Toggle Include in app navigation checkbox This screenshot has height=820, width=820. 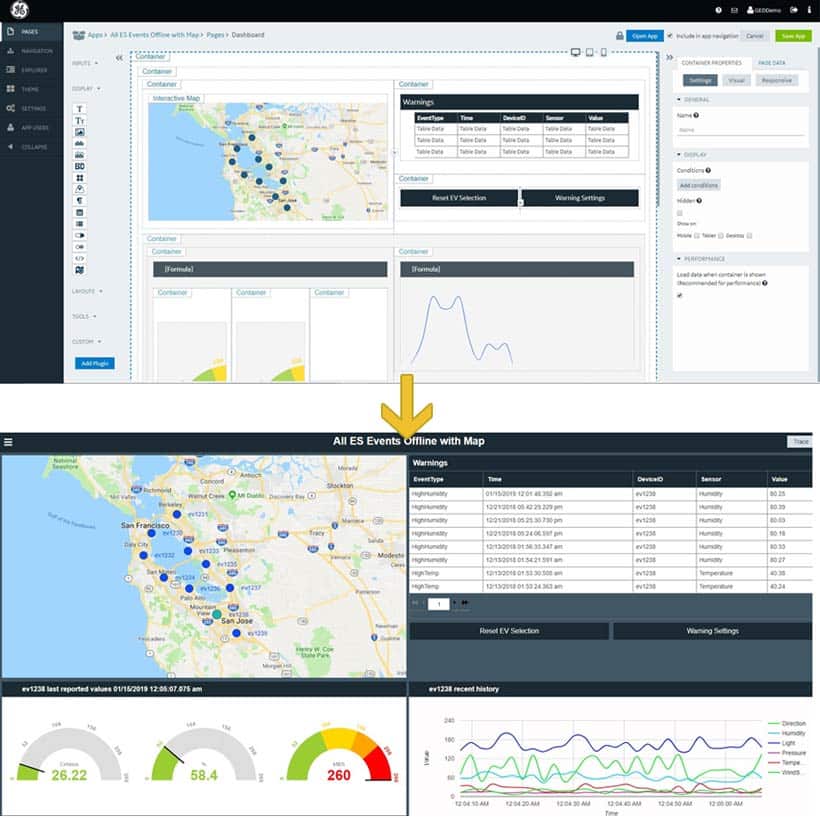click(670, 36)
